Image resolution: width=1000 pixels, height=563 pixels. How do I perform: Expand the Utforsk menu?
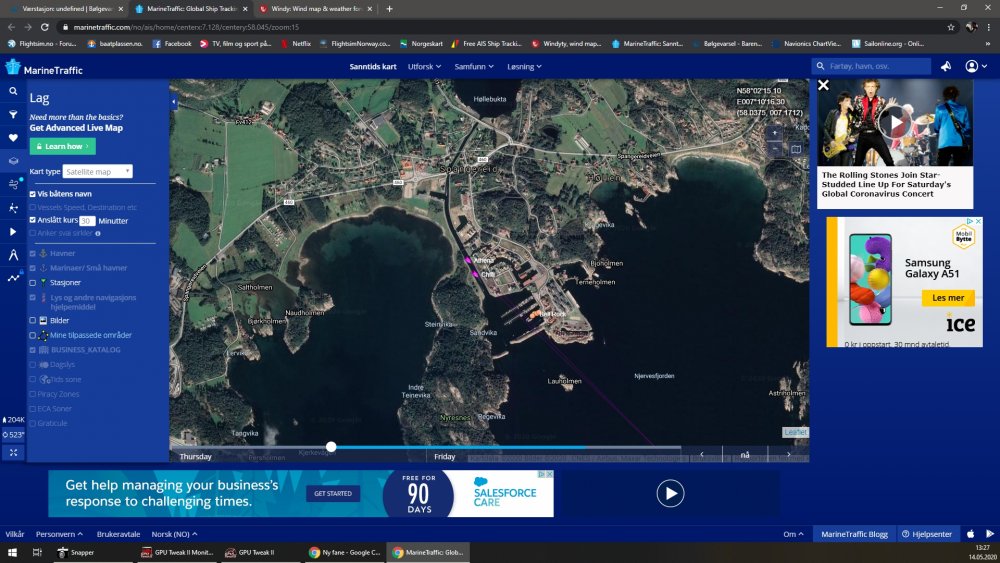(425, 67)
